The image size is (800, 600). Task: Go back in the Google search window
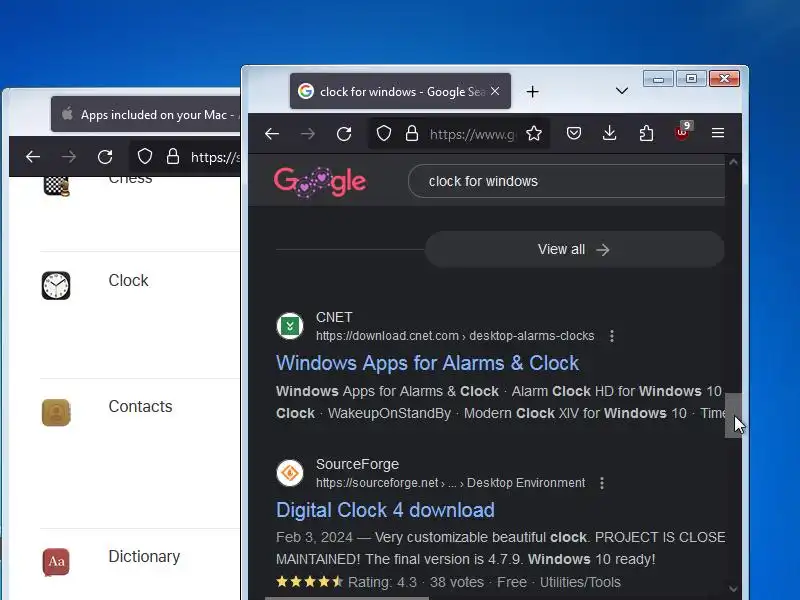tap(272, 134)
